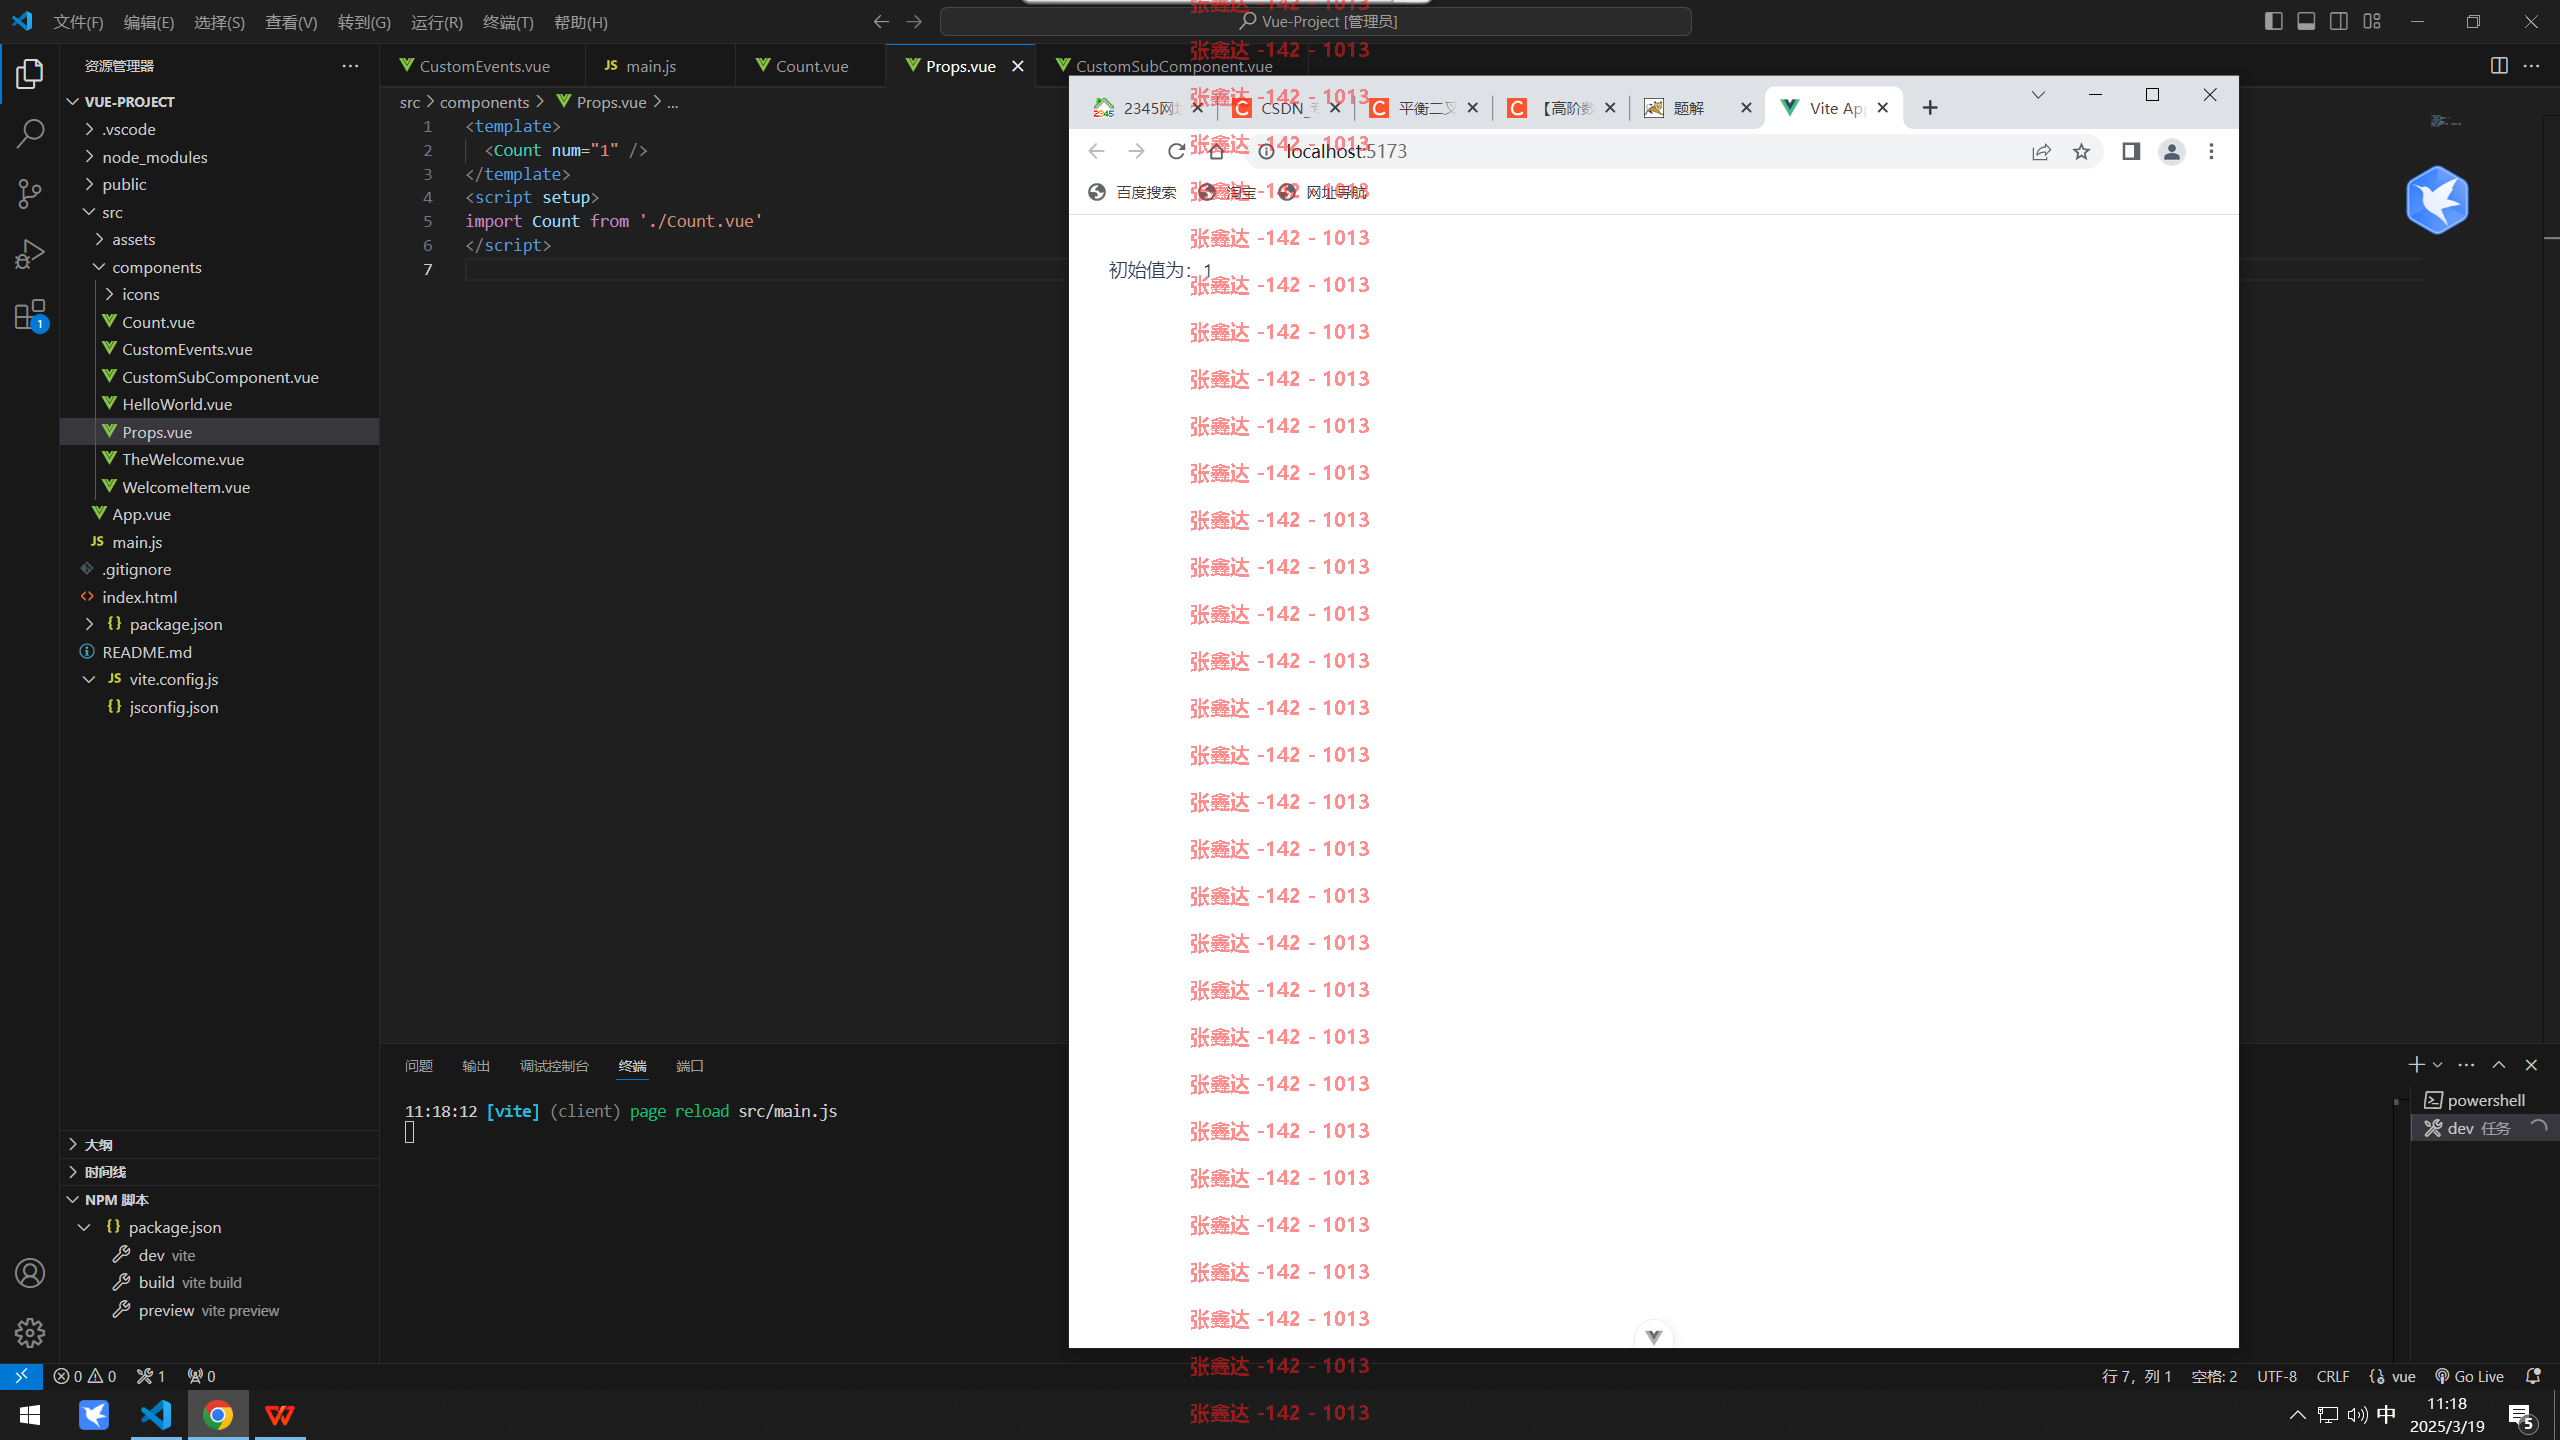Open Run and Debug view
The height and width of the screenshot is (1440, 2560).
tap(30, 254)
